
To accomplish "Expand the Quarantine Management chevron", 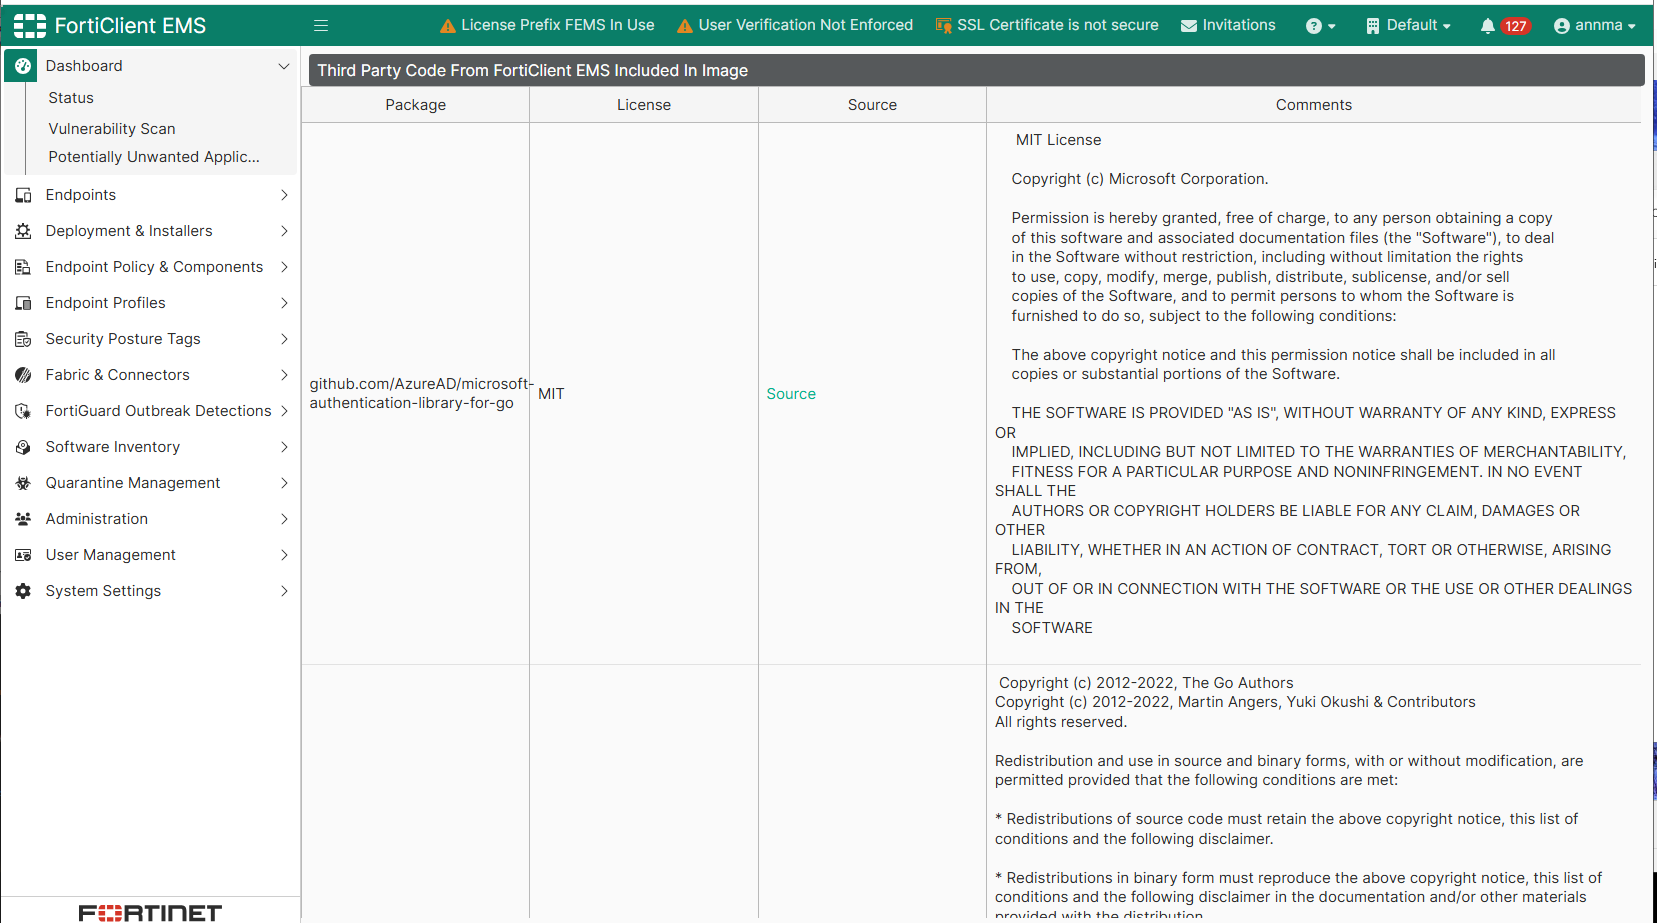I will [284, 483].
